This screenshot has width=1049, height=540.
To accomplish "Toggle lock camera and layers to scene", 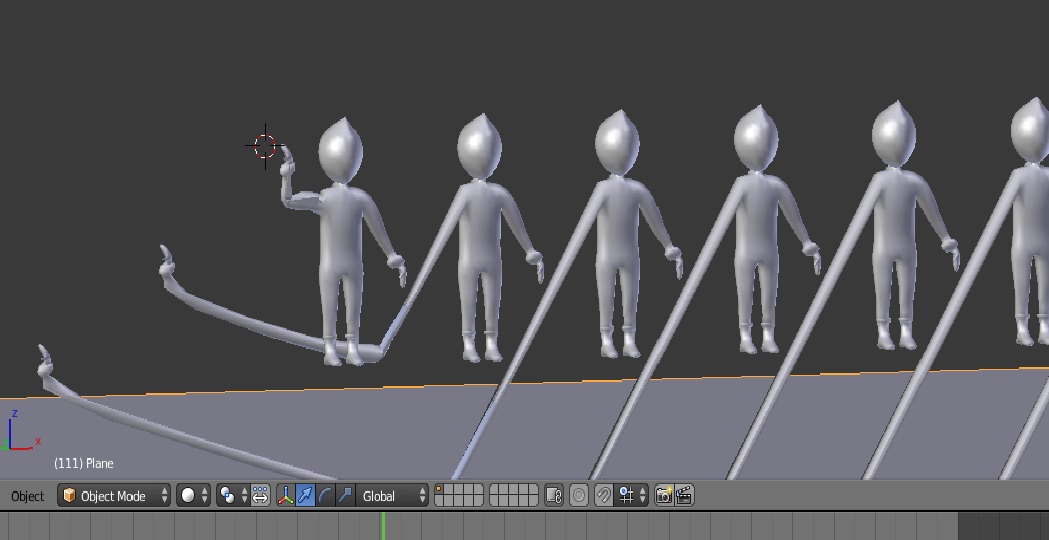I will tap(554, 496).
